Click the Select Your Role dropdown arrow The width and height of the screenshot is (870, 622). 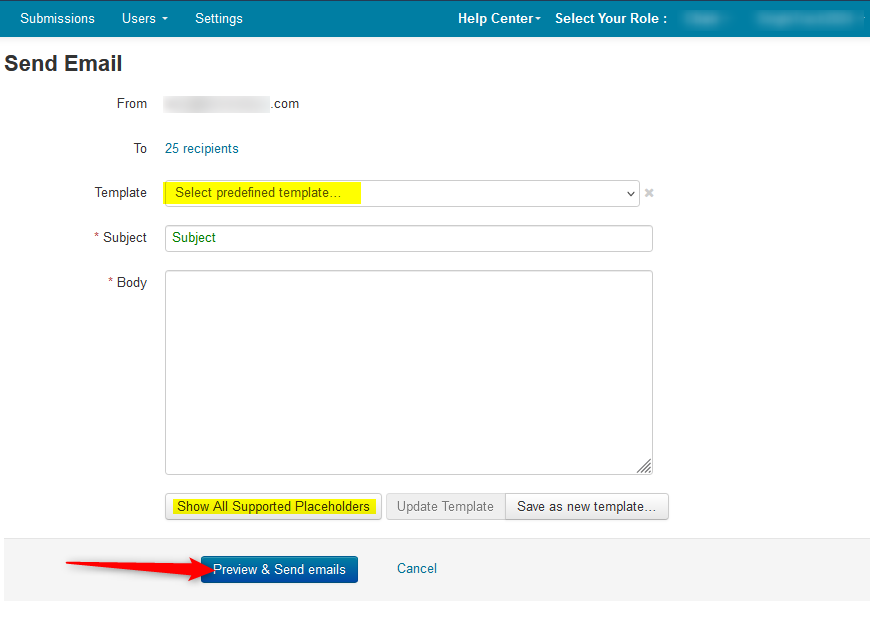(x=864, y=18)
